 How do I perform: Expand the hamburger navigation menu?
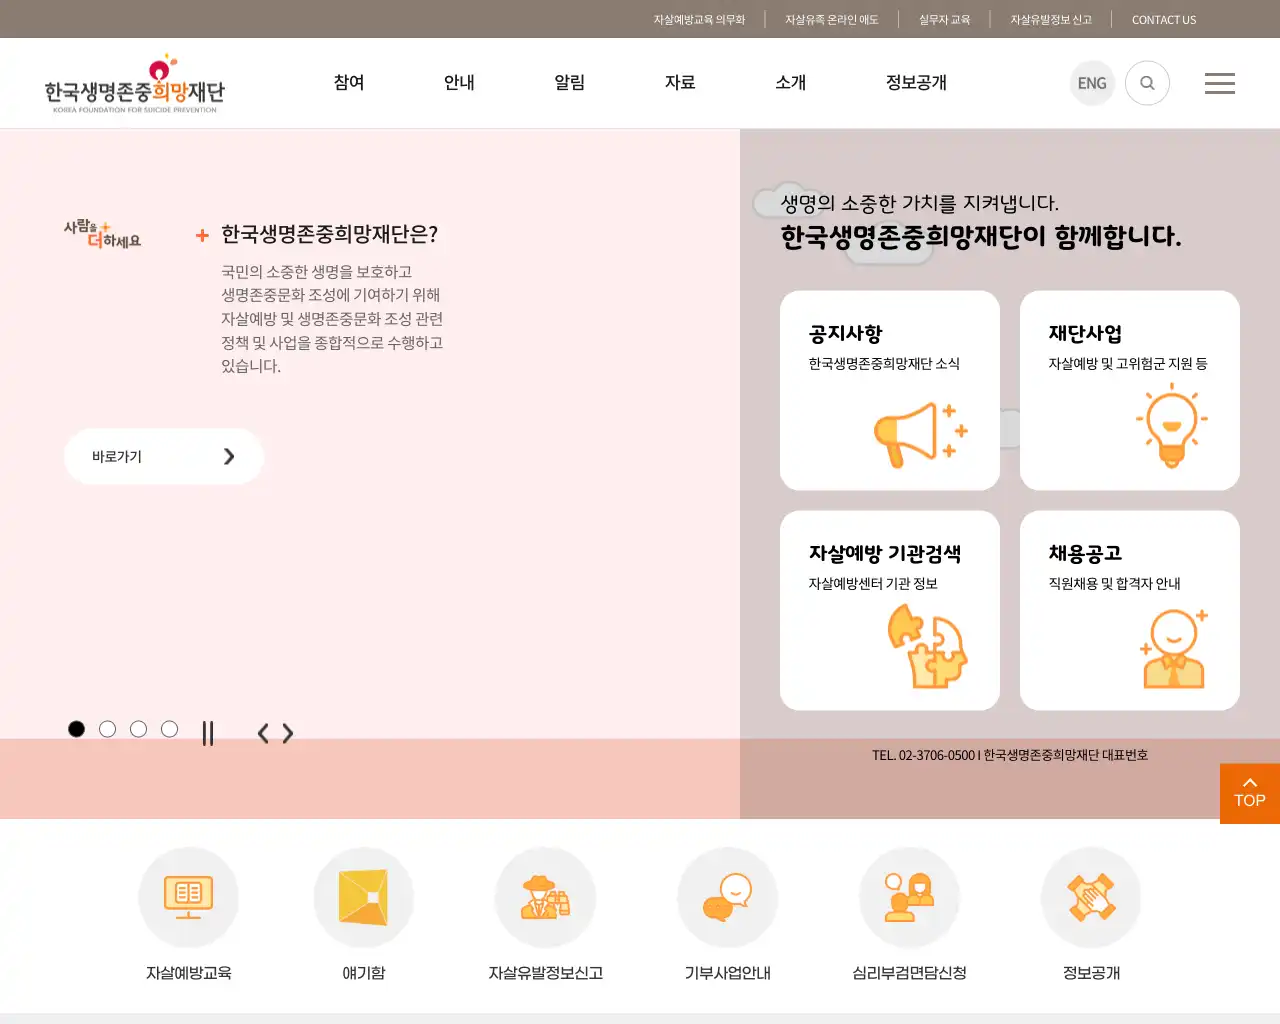tap(1220, 83)
